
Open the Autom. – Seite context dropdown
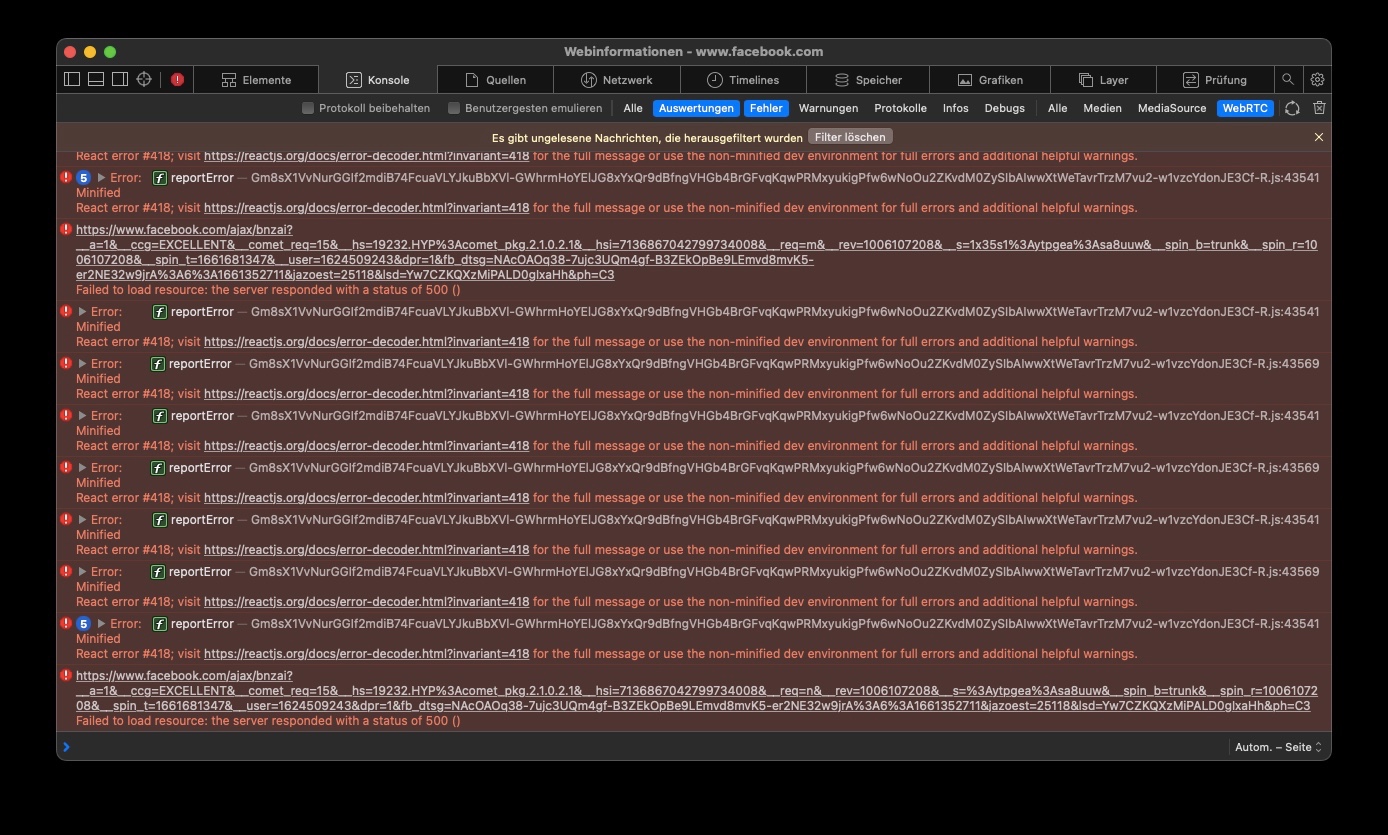(x=1278, y=747)
